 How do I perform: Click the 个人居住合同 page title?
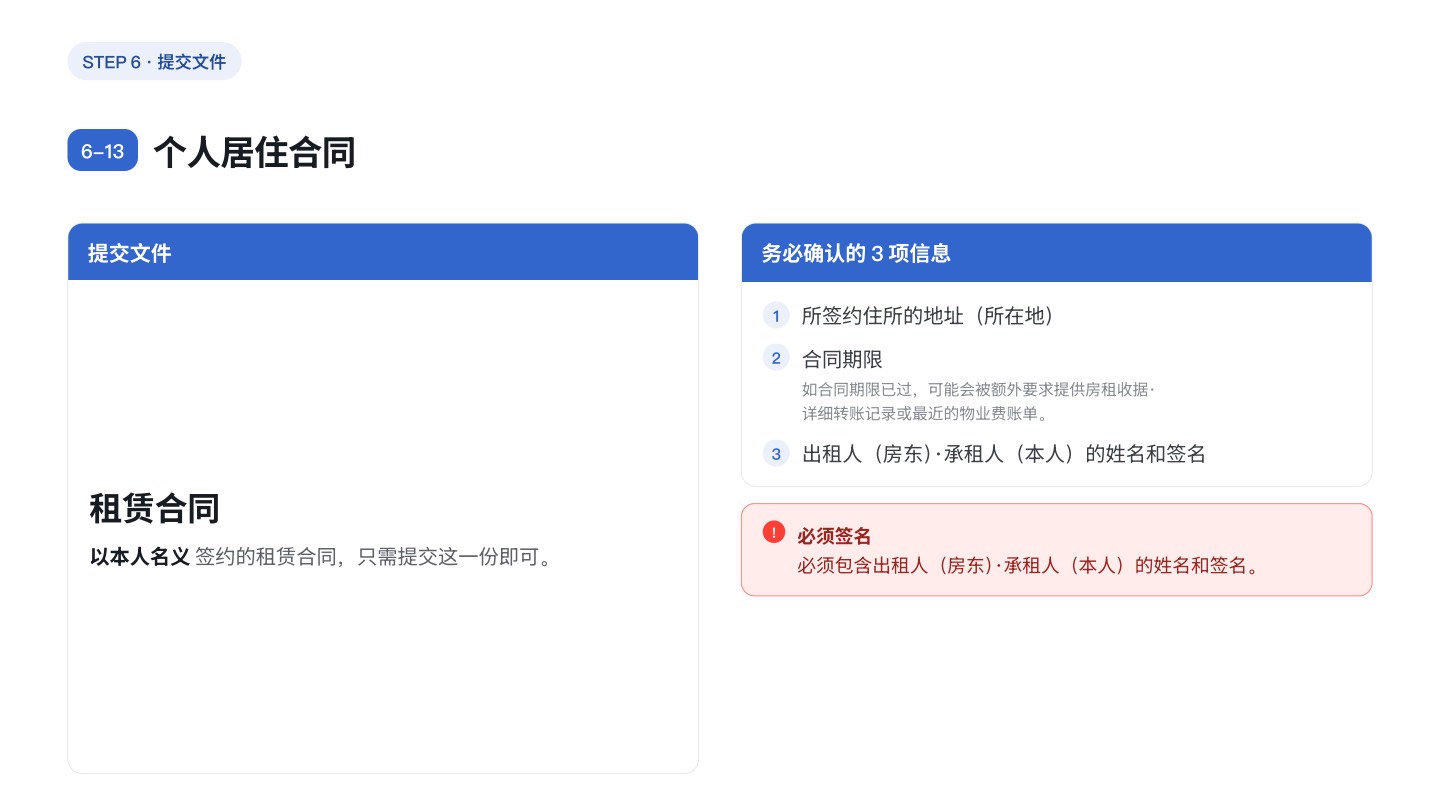(254, 152)
